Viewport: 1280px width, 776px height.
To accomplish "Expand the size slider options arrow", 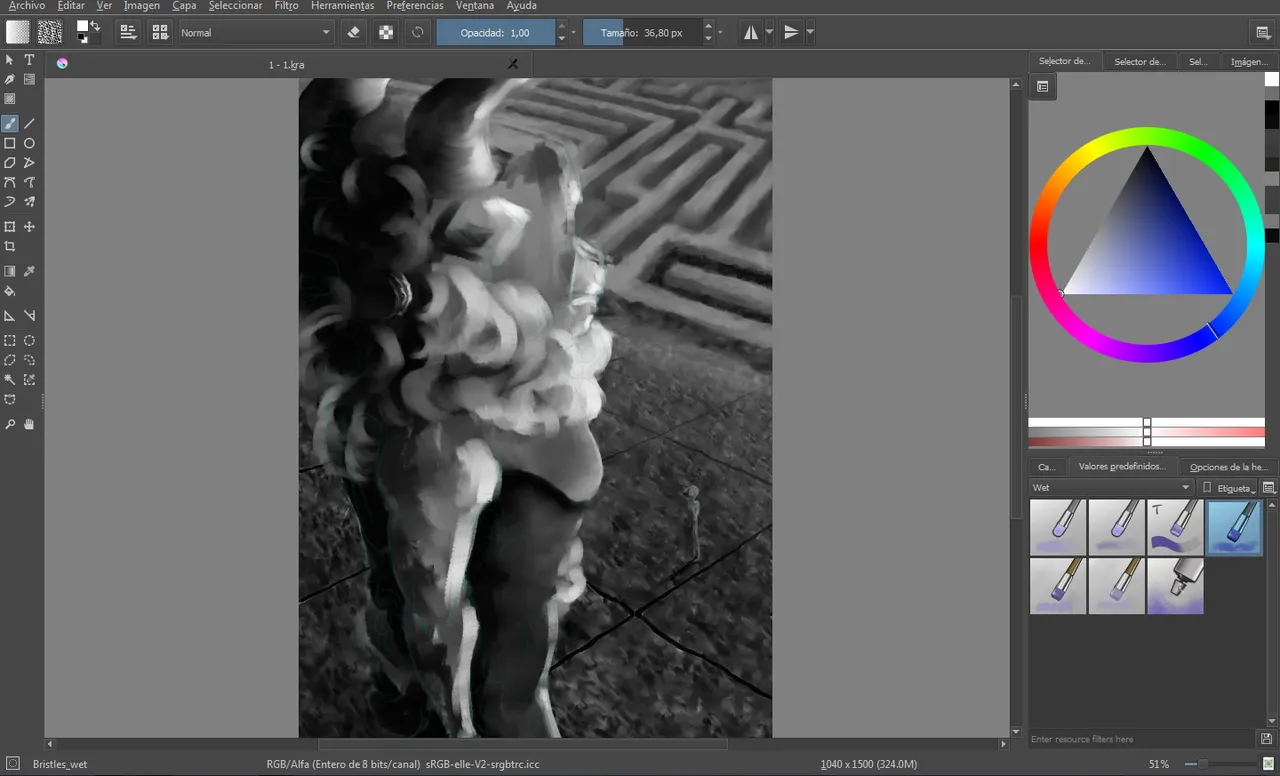I will click(720, 32).
